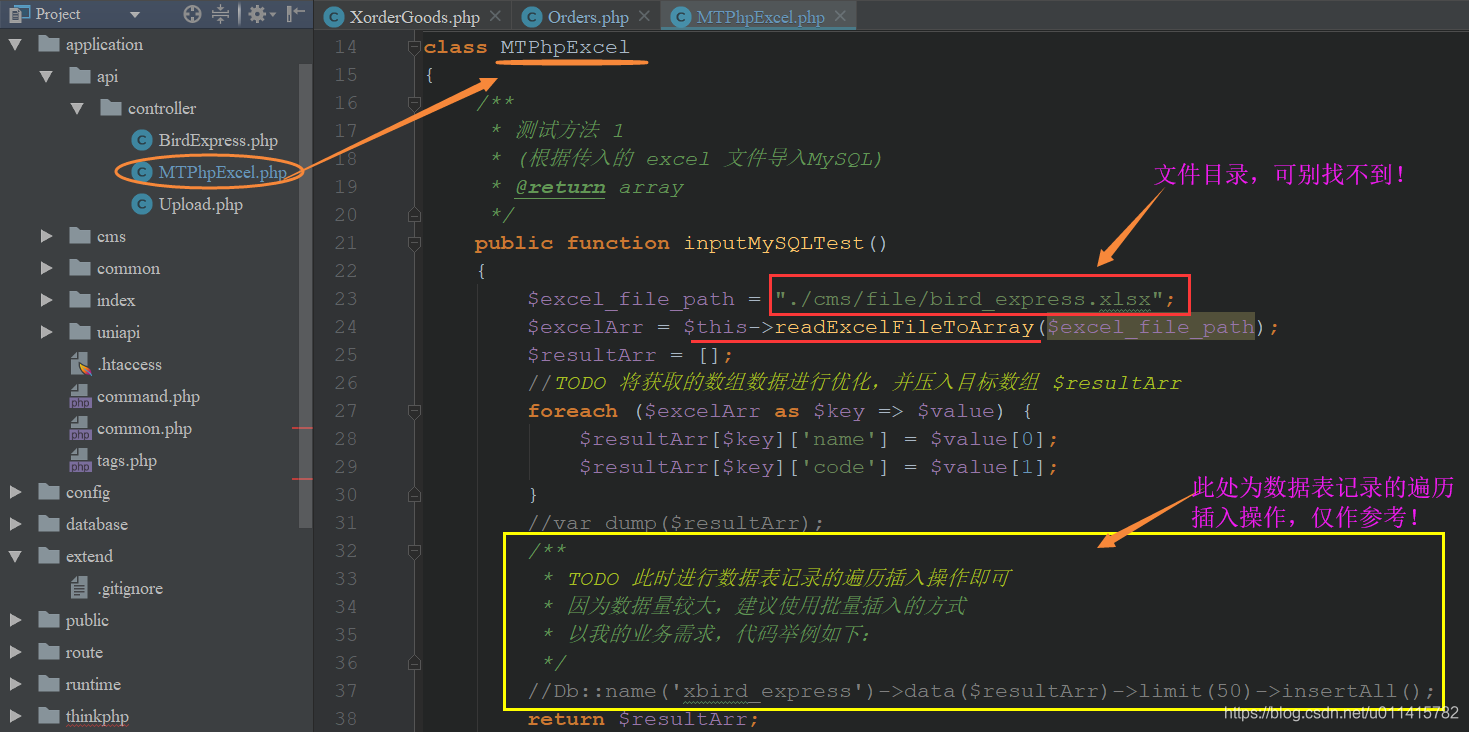Click the cms folder icon
The height and width of the screenshot is (732, 1469).
pyautogui.click(x=80, y=236)
